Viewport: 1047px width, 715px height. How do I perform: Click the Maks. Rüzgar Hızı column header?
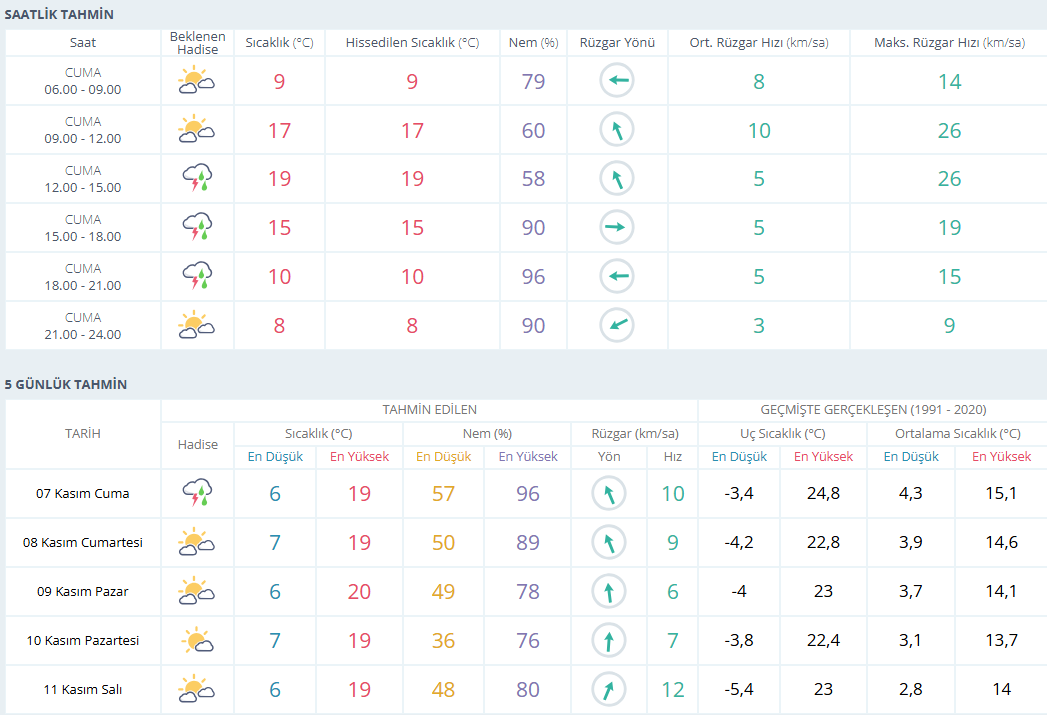(x=949, y=43)
